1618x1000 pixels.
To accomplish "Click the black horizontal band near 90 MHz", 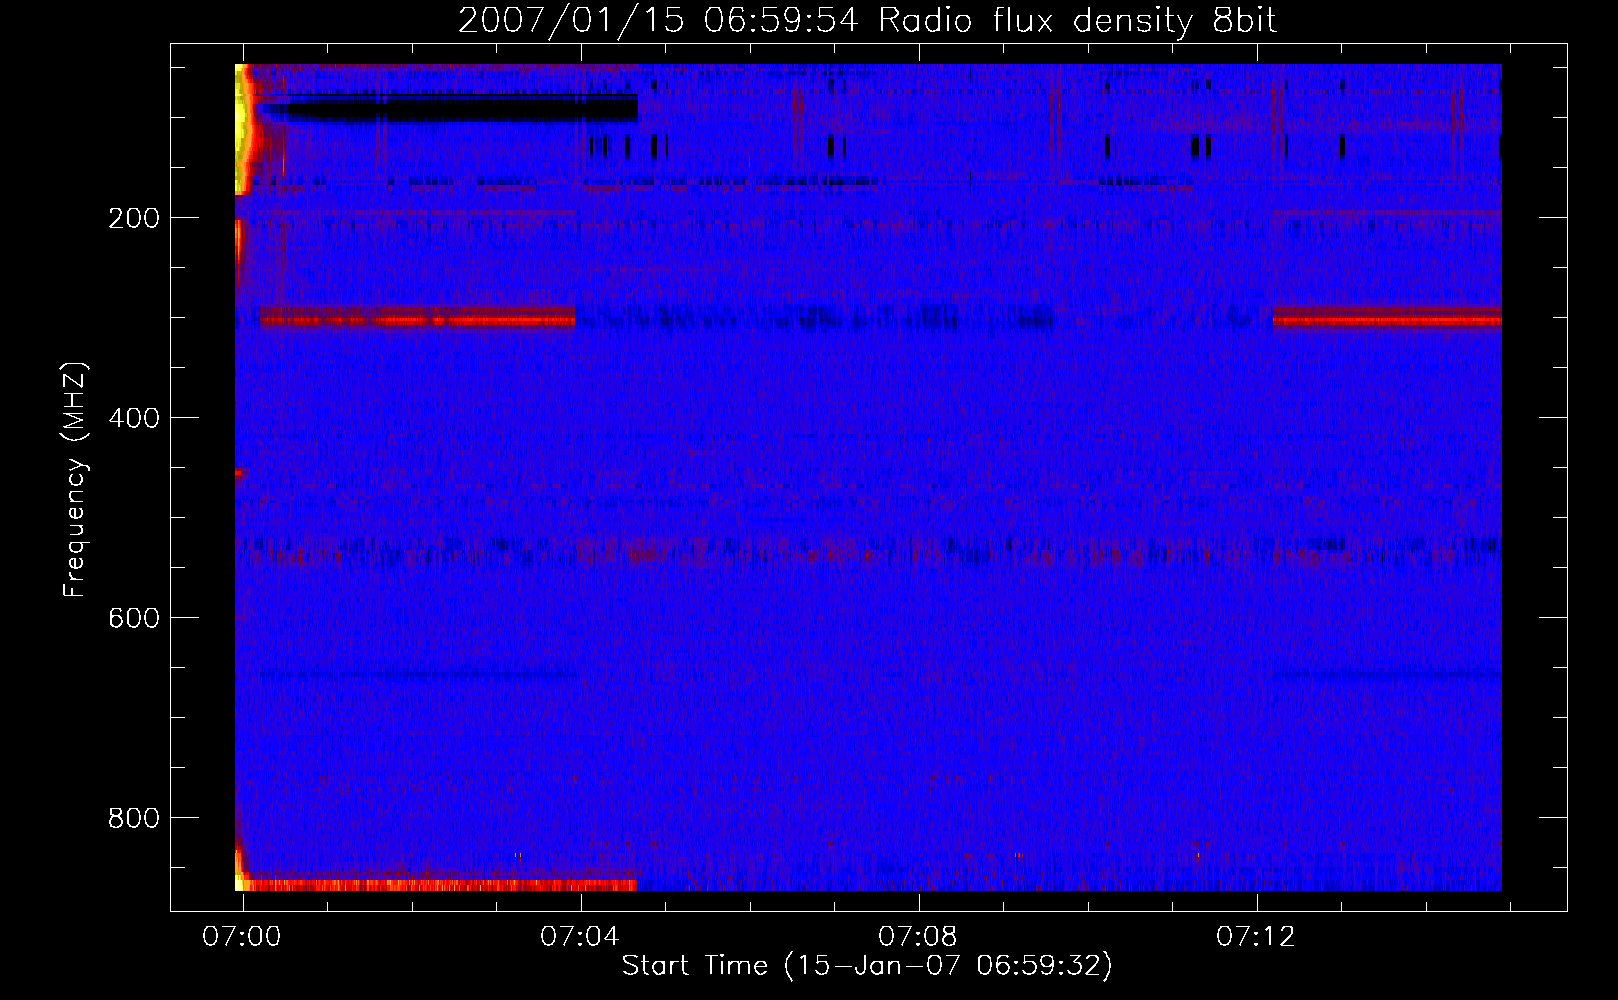I will [x=448, y=108].
